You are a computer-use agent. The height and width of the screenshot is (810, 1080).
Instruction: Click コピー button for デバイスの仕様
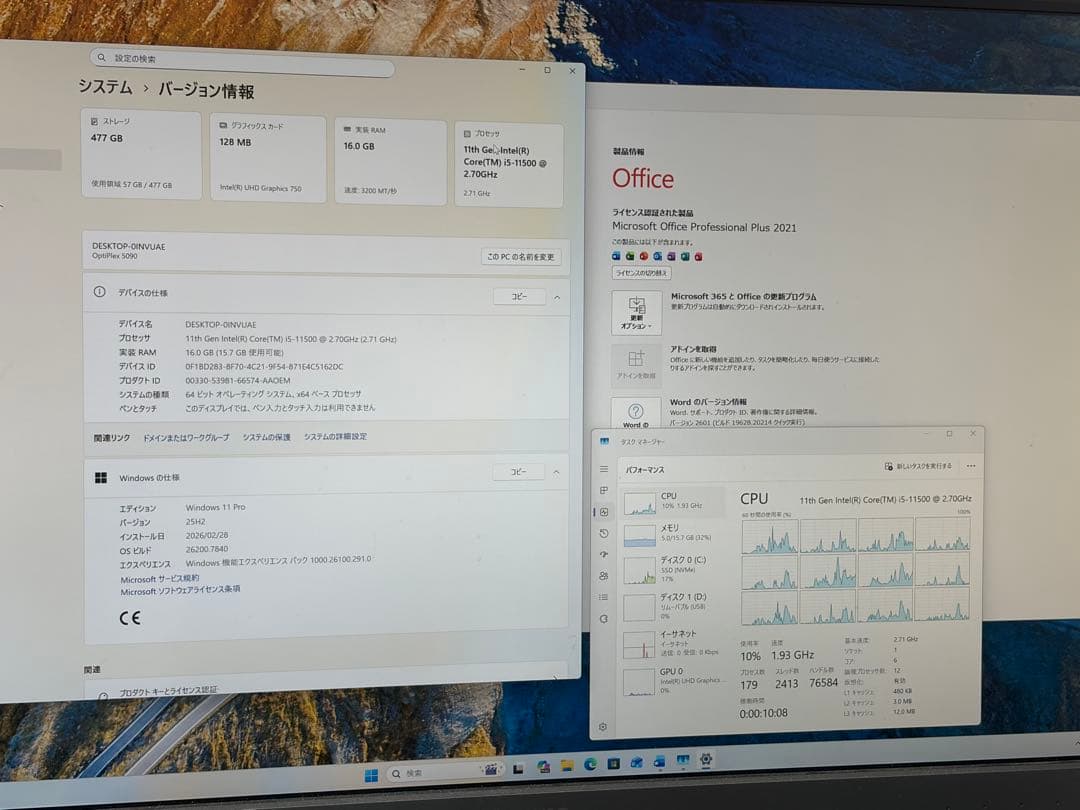[519, 296]
